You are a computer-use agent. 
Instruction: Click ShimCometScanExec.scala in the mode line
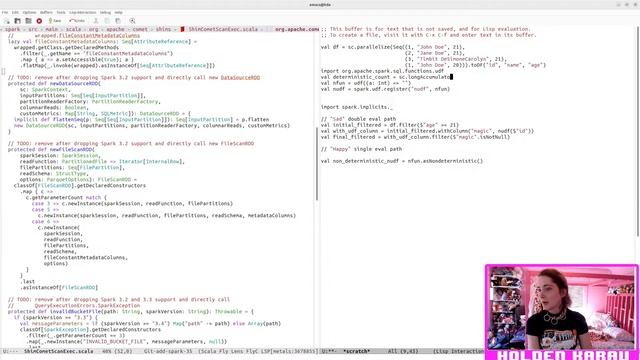pyautogui.click(x=58, y=351)
